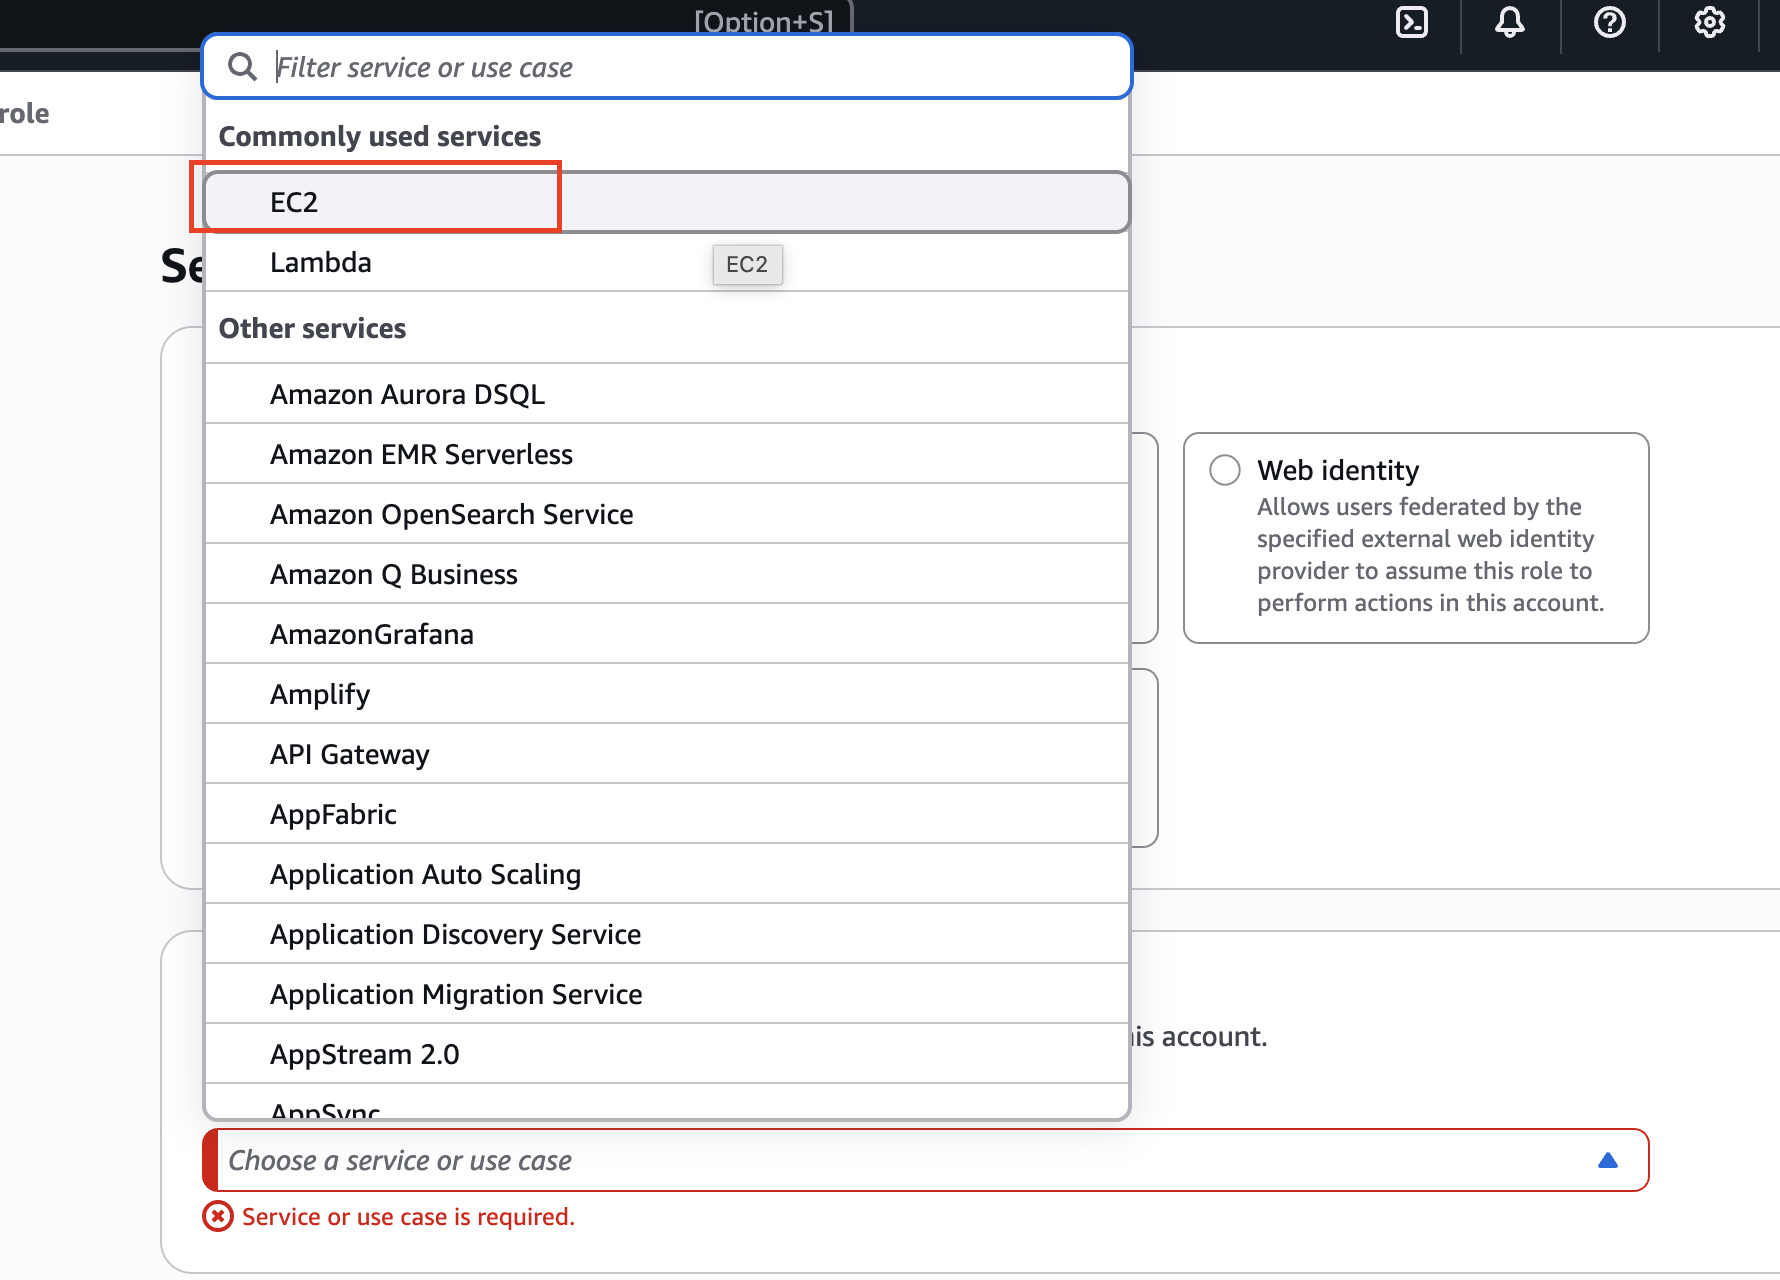
Task: Open the CloudShell terminal icon
Action: click(1411, 22)
